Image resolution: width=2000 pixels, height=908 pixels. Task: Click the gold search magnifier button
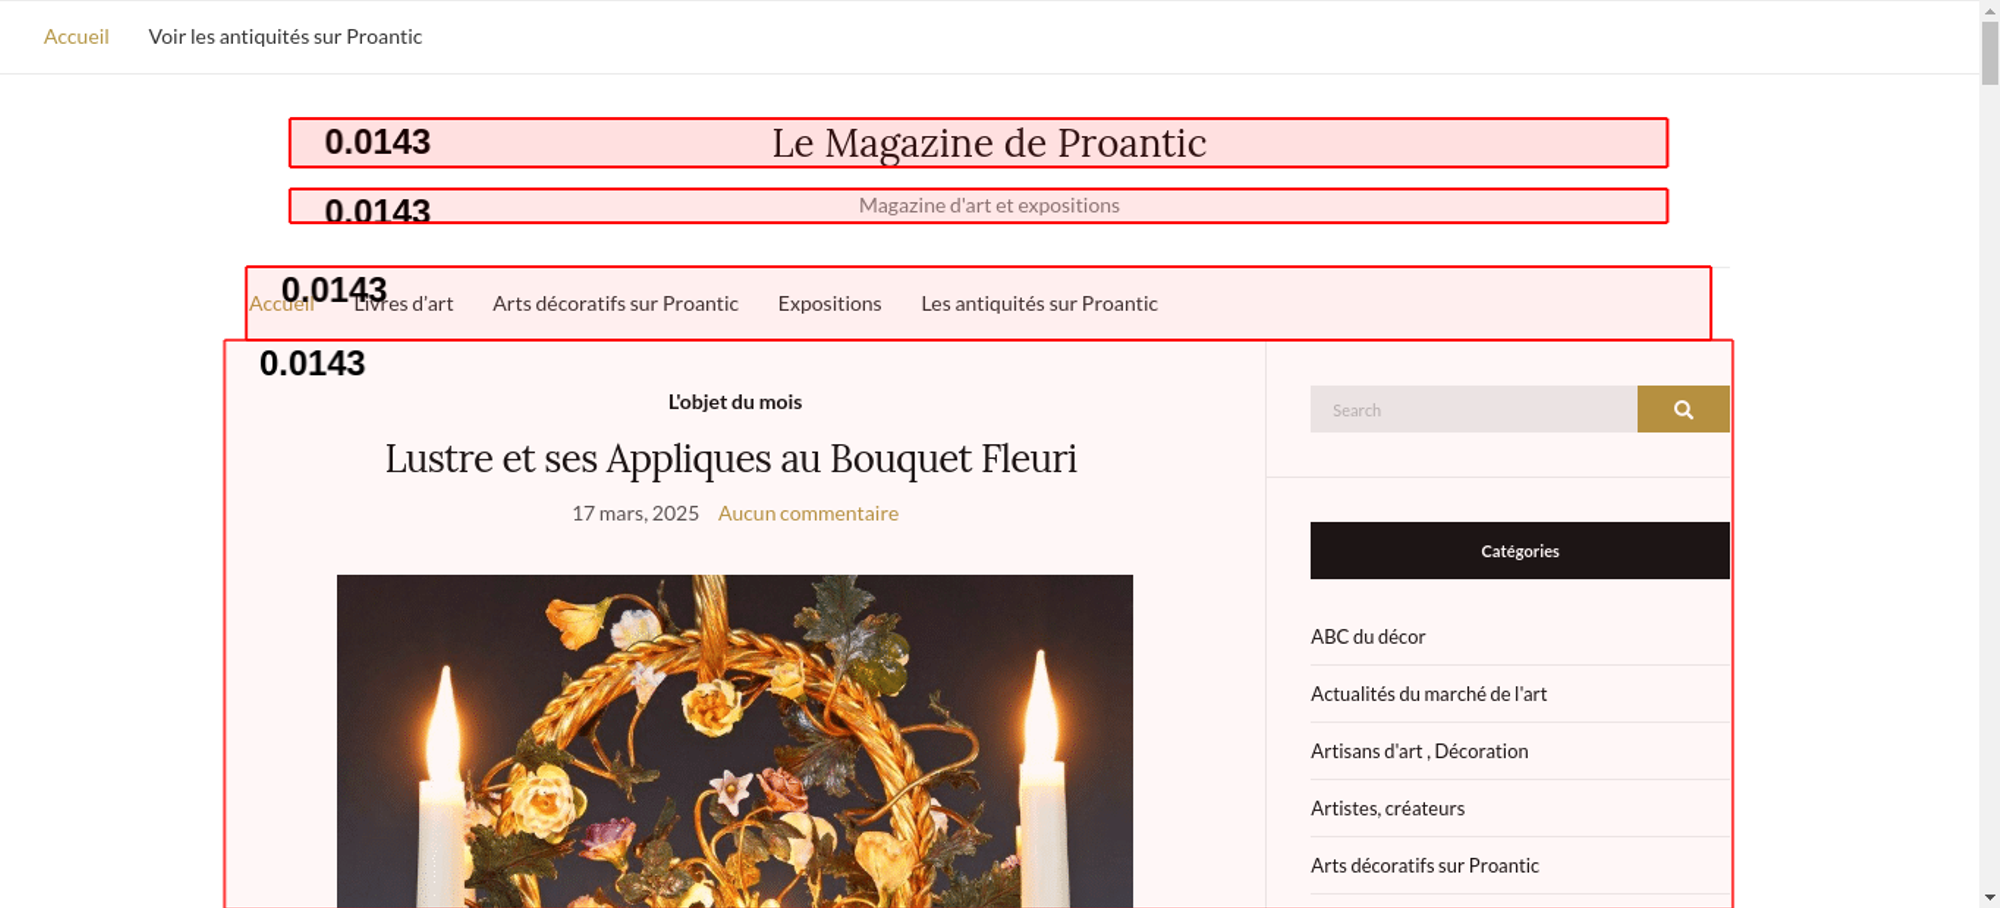click(x=1683, y=409)
